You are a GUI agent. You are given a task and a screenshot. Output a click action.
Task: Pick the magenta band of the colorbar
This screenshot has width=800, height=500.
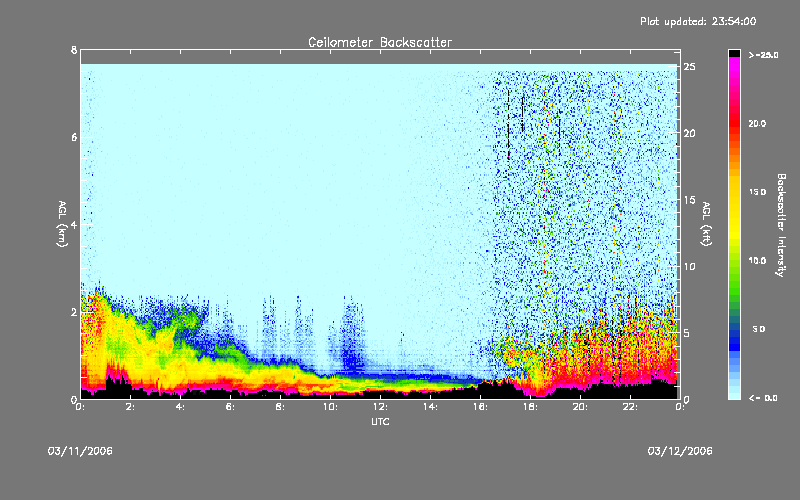pos(734,63)
